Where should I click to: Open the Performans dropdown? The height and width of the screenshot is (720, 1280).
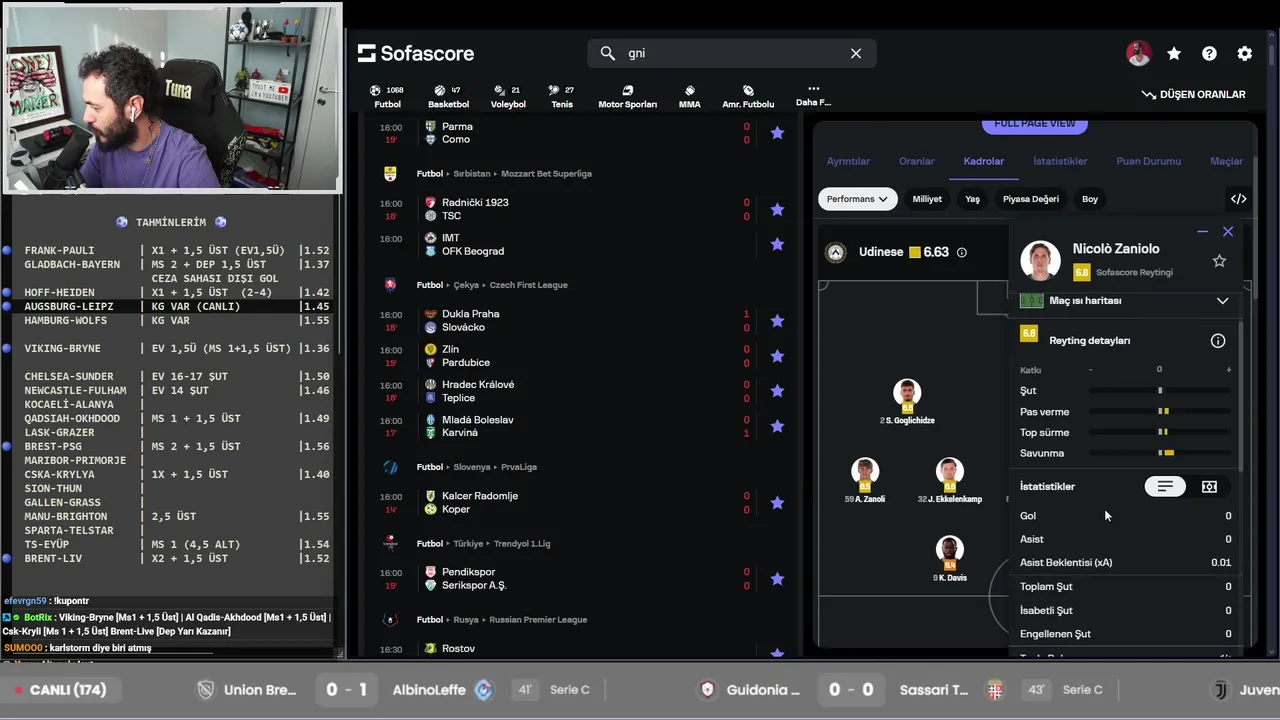point(857,199)
